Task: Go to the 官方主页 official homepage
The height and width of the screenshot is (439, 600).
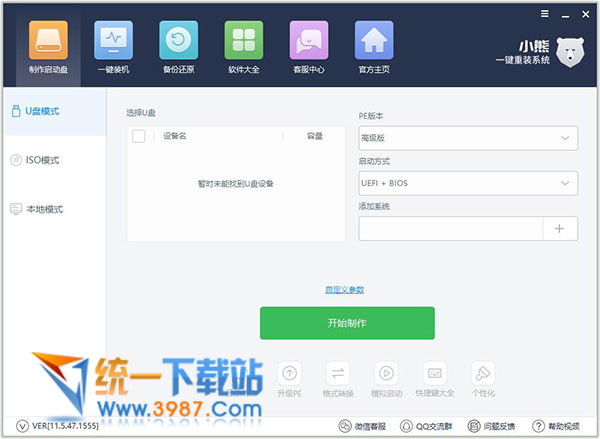Action: [x=374, y=47]
